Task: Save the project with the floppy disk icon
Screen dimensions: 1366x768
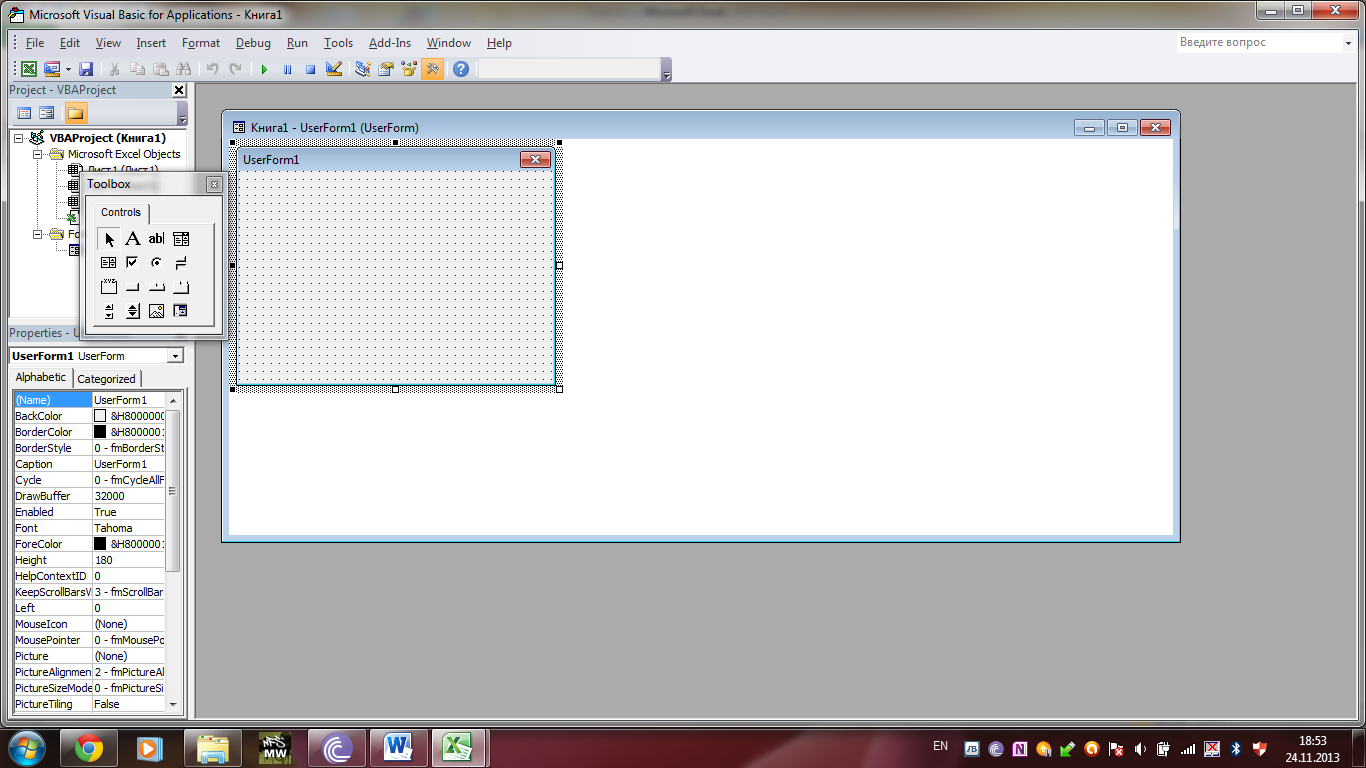Action: [86, 69]
